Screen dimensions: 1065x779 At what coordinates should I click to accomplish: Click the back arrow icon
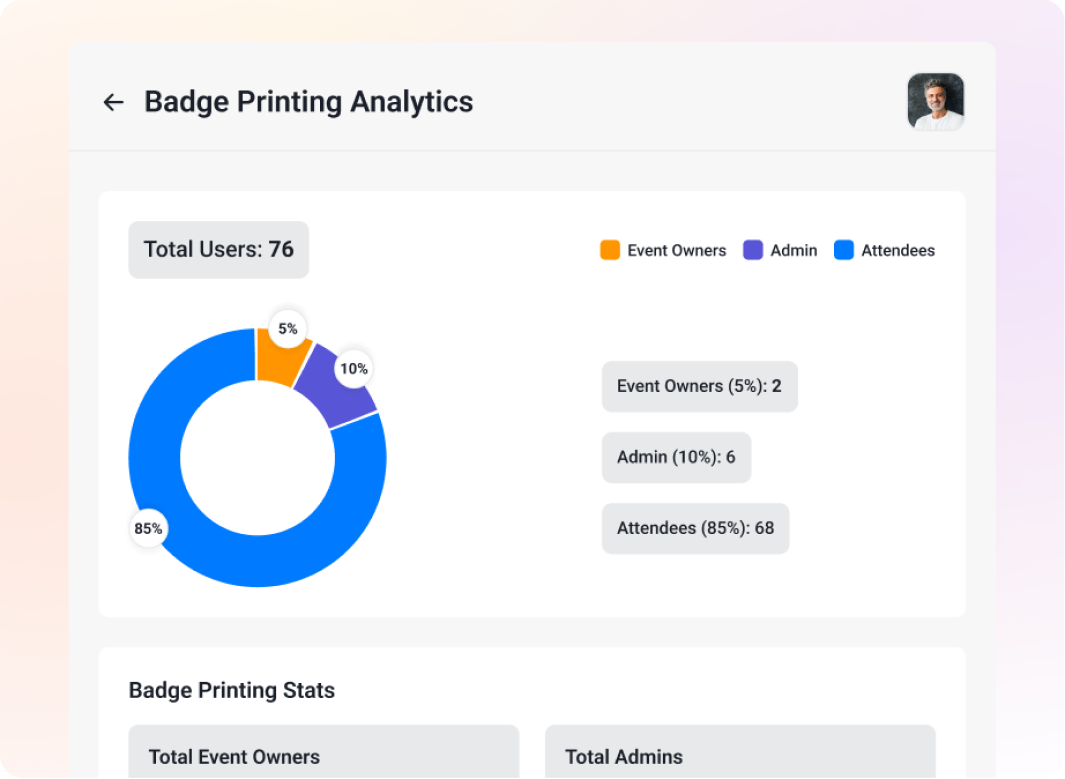tap(113, 103)
